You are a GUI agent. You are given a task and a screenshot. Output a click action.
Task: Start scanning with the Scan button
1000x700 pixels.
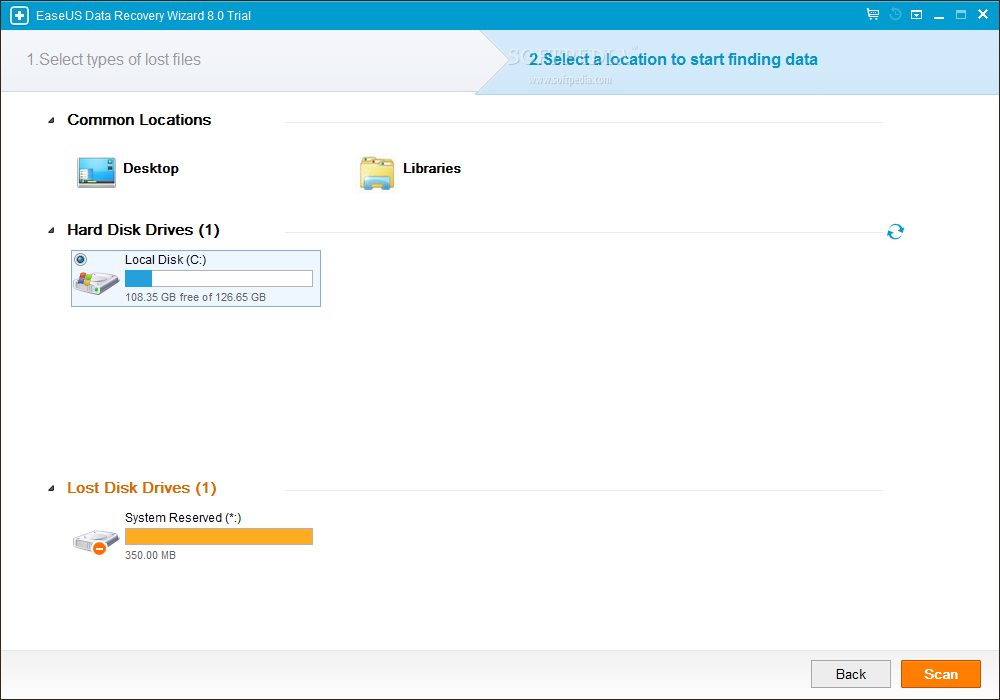941,674
